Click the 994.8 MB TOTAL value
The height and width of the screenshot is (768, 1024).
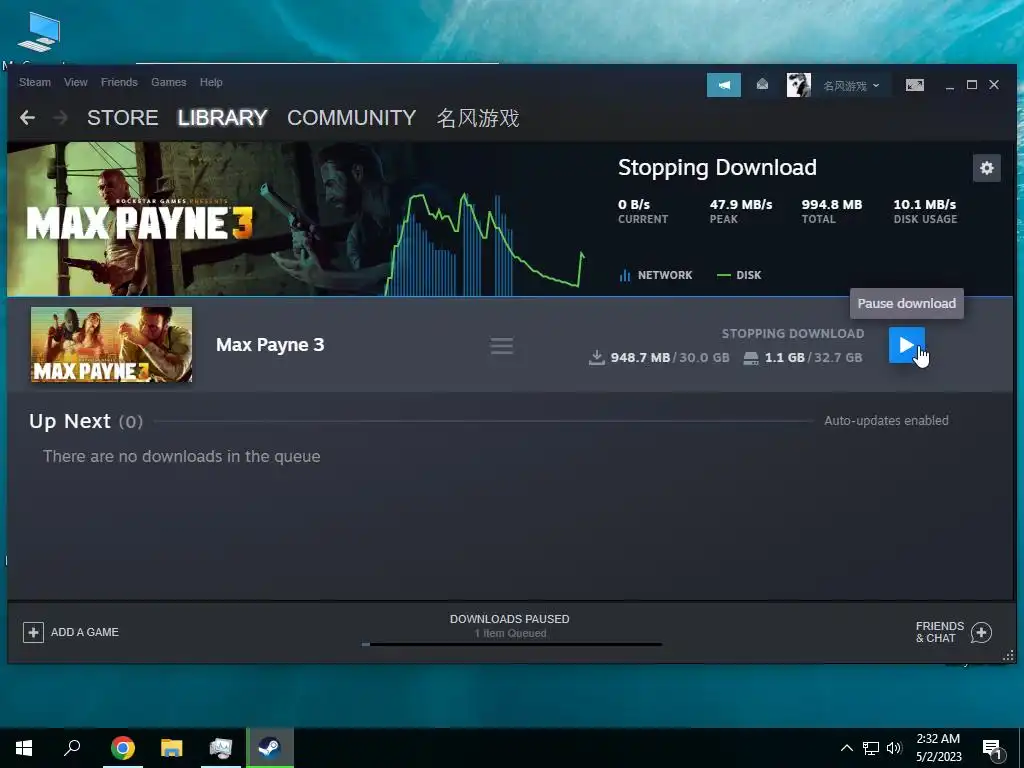click(x=831, y=204)
